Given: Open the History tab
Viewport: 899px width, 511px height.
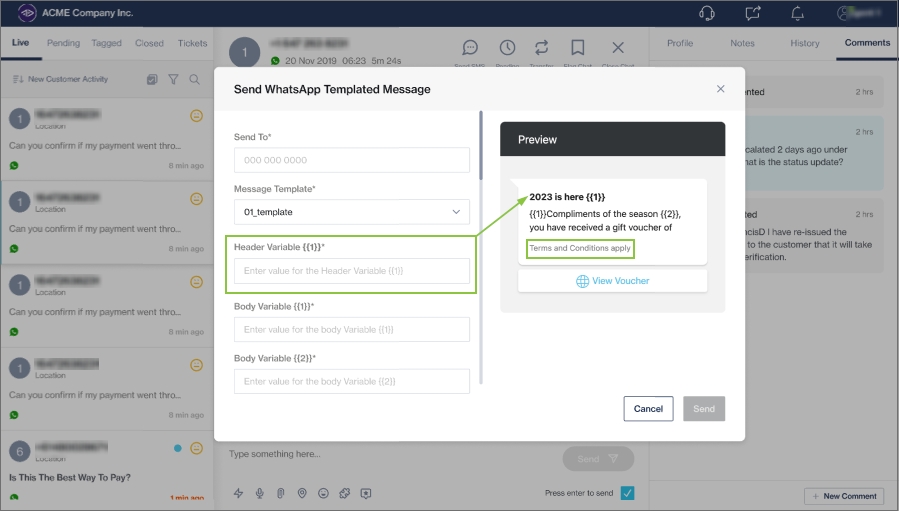Looking at the screenshot, I should [804, 43].
